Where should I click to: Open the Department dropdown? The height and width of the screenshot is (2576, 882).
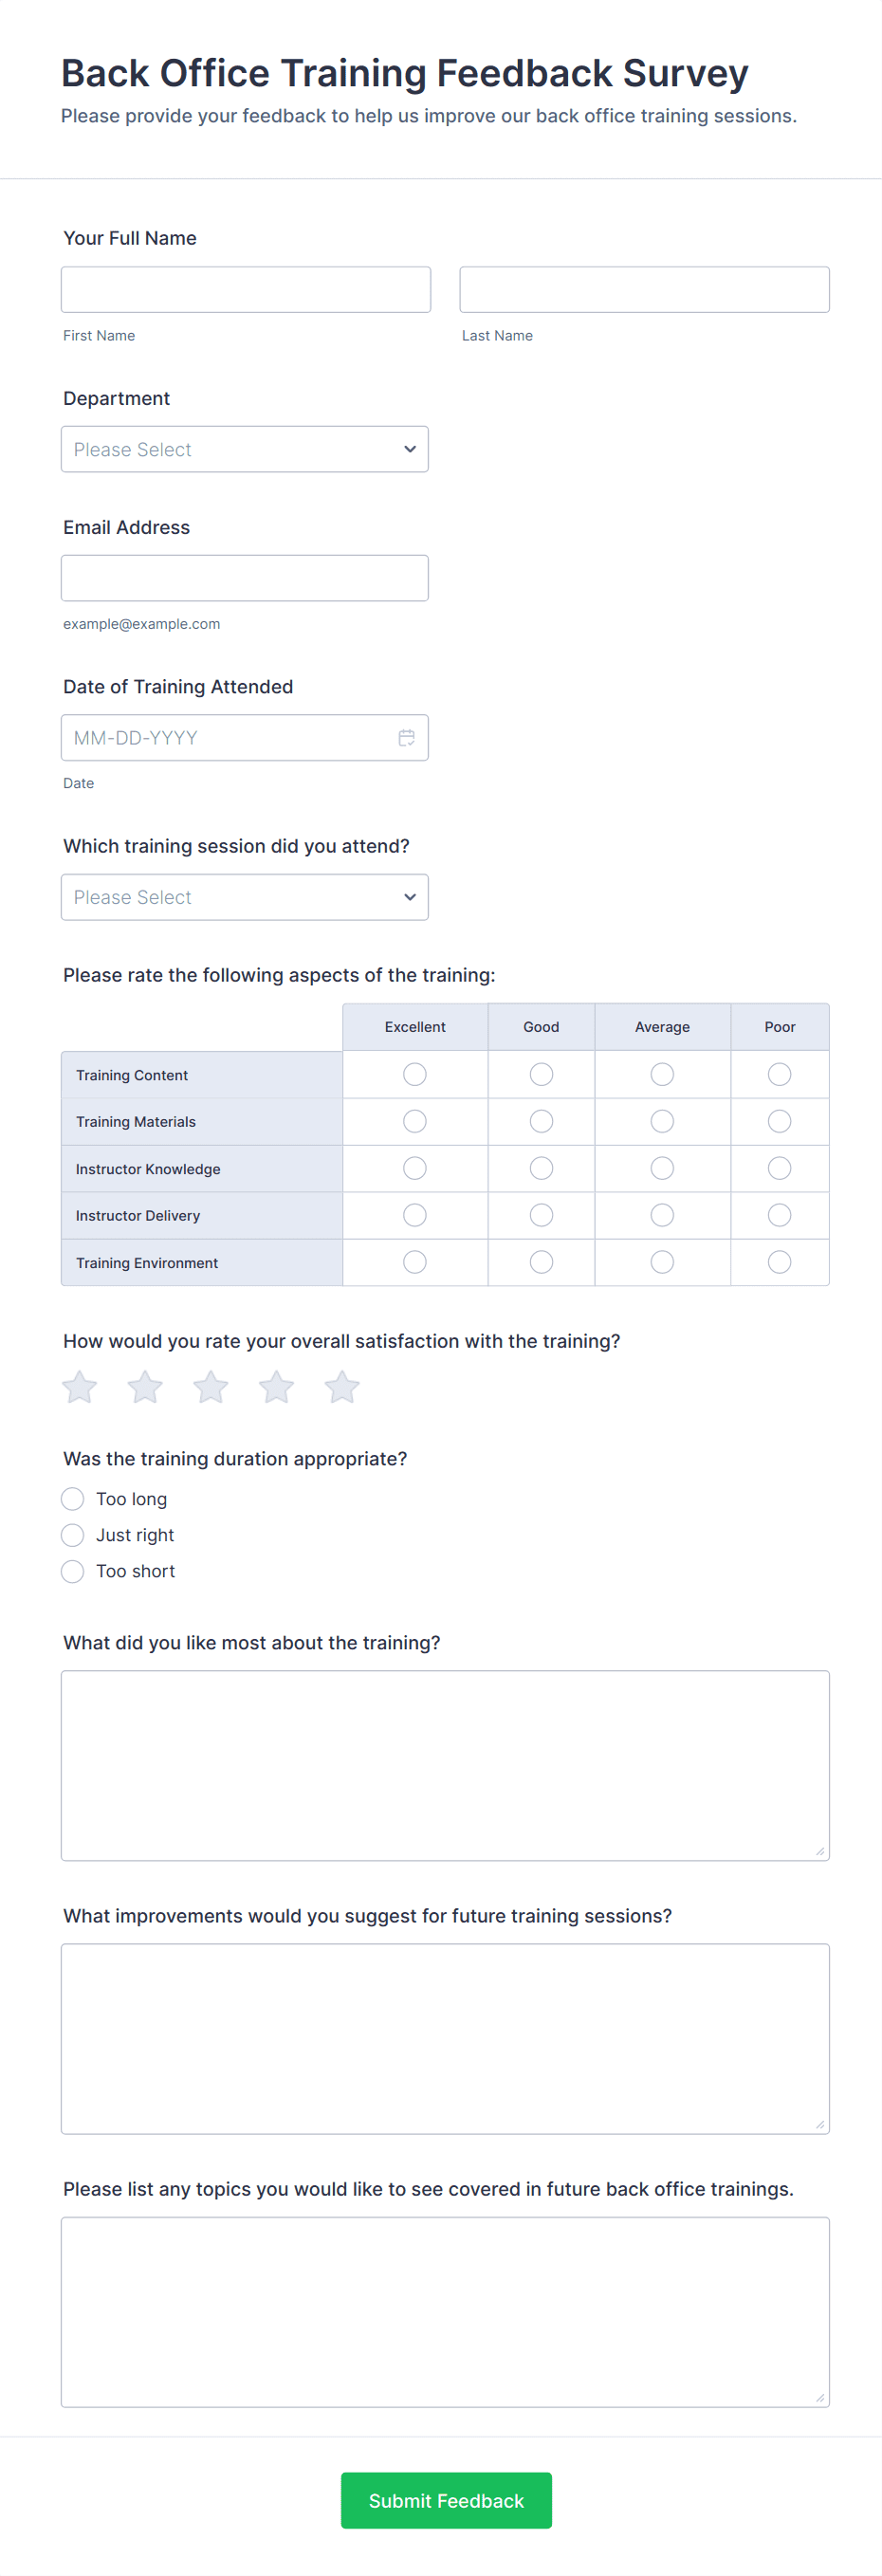[245, 450]
